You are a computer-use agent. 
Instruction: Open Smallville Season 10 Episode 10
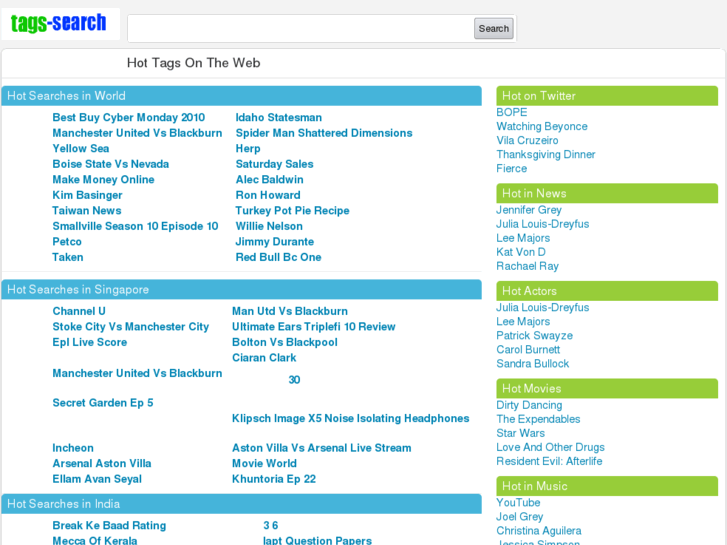tap(135, 226)
